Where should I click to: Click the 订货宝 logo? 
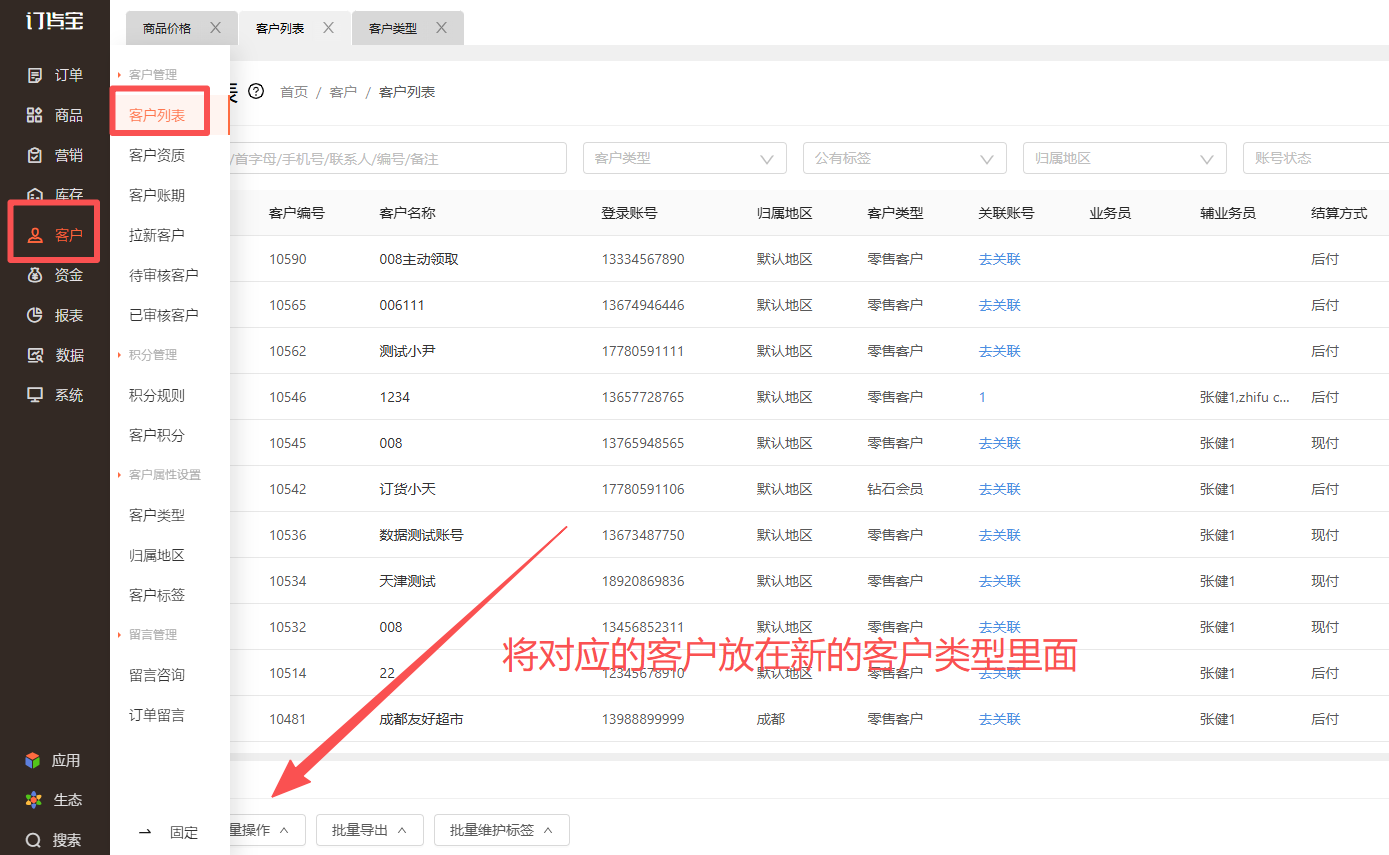tap(54, 20)
